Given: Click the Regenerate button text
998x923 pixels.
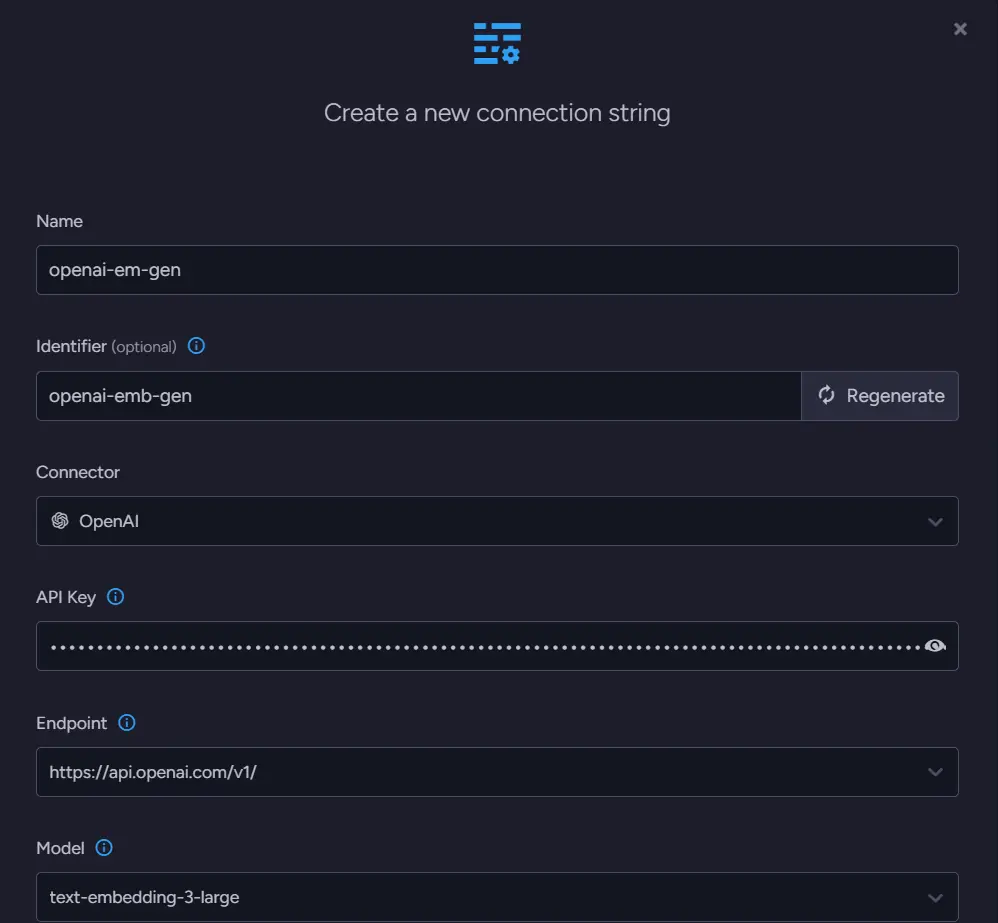Looking at the screenshot, I should point(895,396).
